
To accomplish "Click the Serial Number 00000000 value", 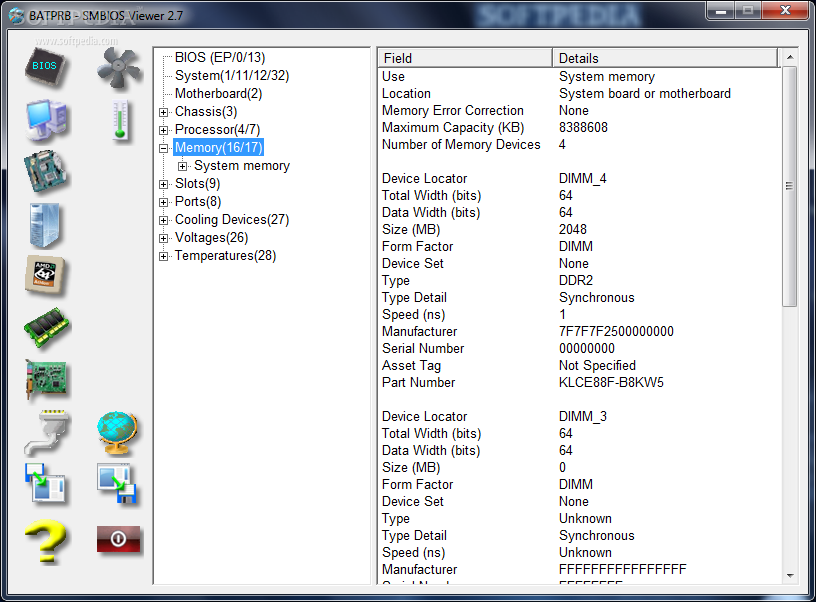I will [x=586, y=349].
